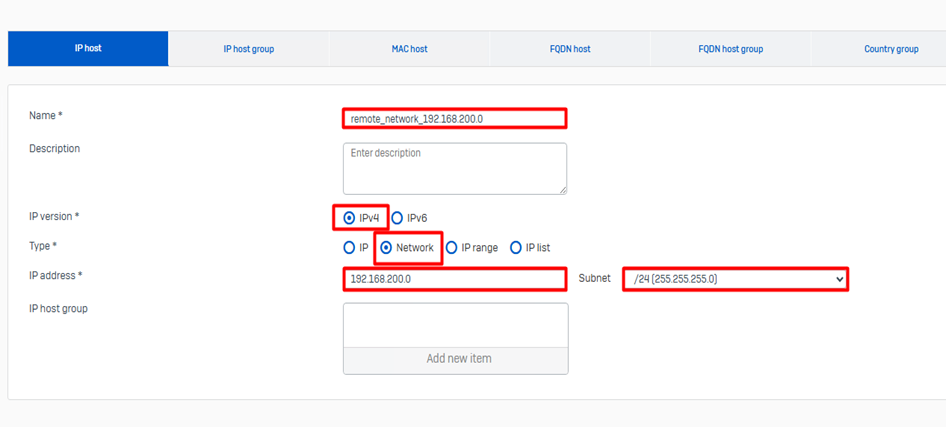
Task: Go to the FQDN host group tab
Action: [730, 49]
